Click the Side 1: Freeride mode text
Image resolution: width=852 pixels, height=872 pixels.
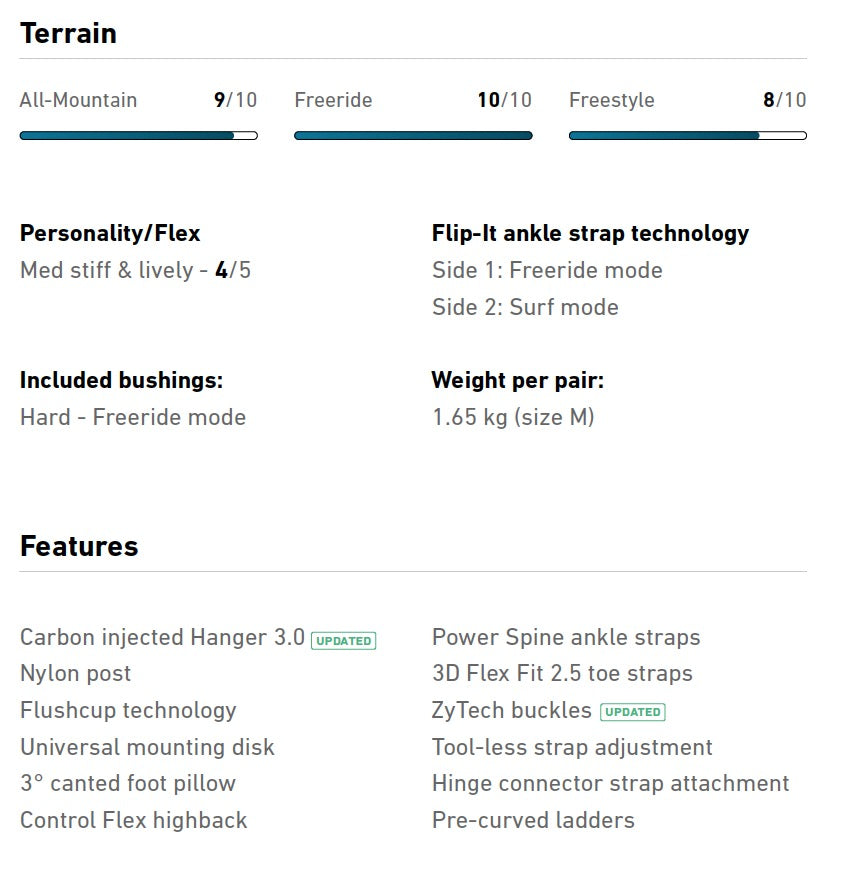(547, 270)
